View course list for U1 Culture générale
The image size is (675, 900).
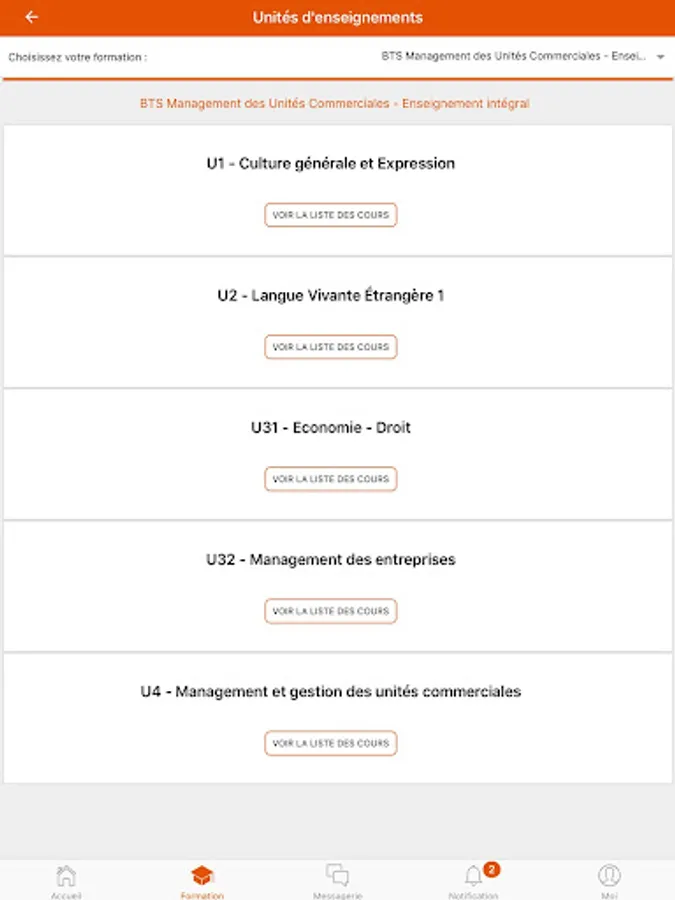coord(331,215)
